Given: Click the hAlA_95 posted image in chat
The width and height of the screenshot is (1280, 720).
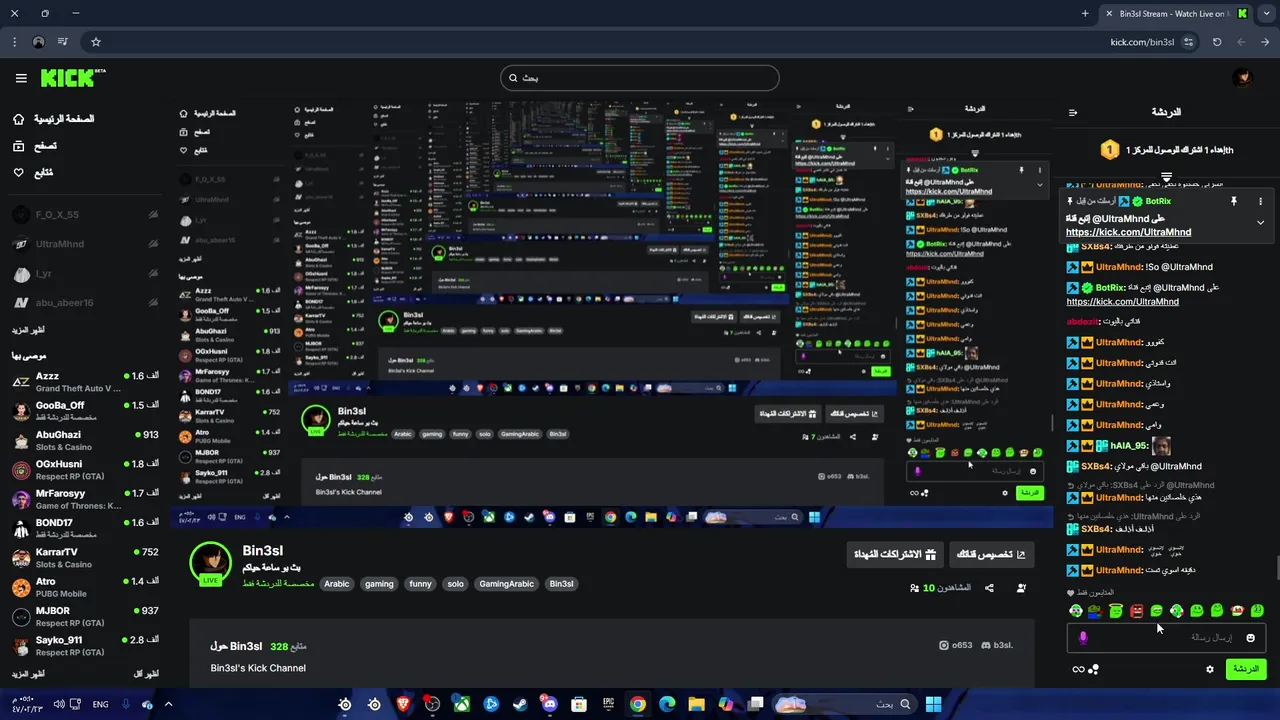Looking at the screenshot, I should [x=1161, y=446].
